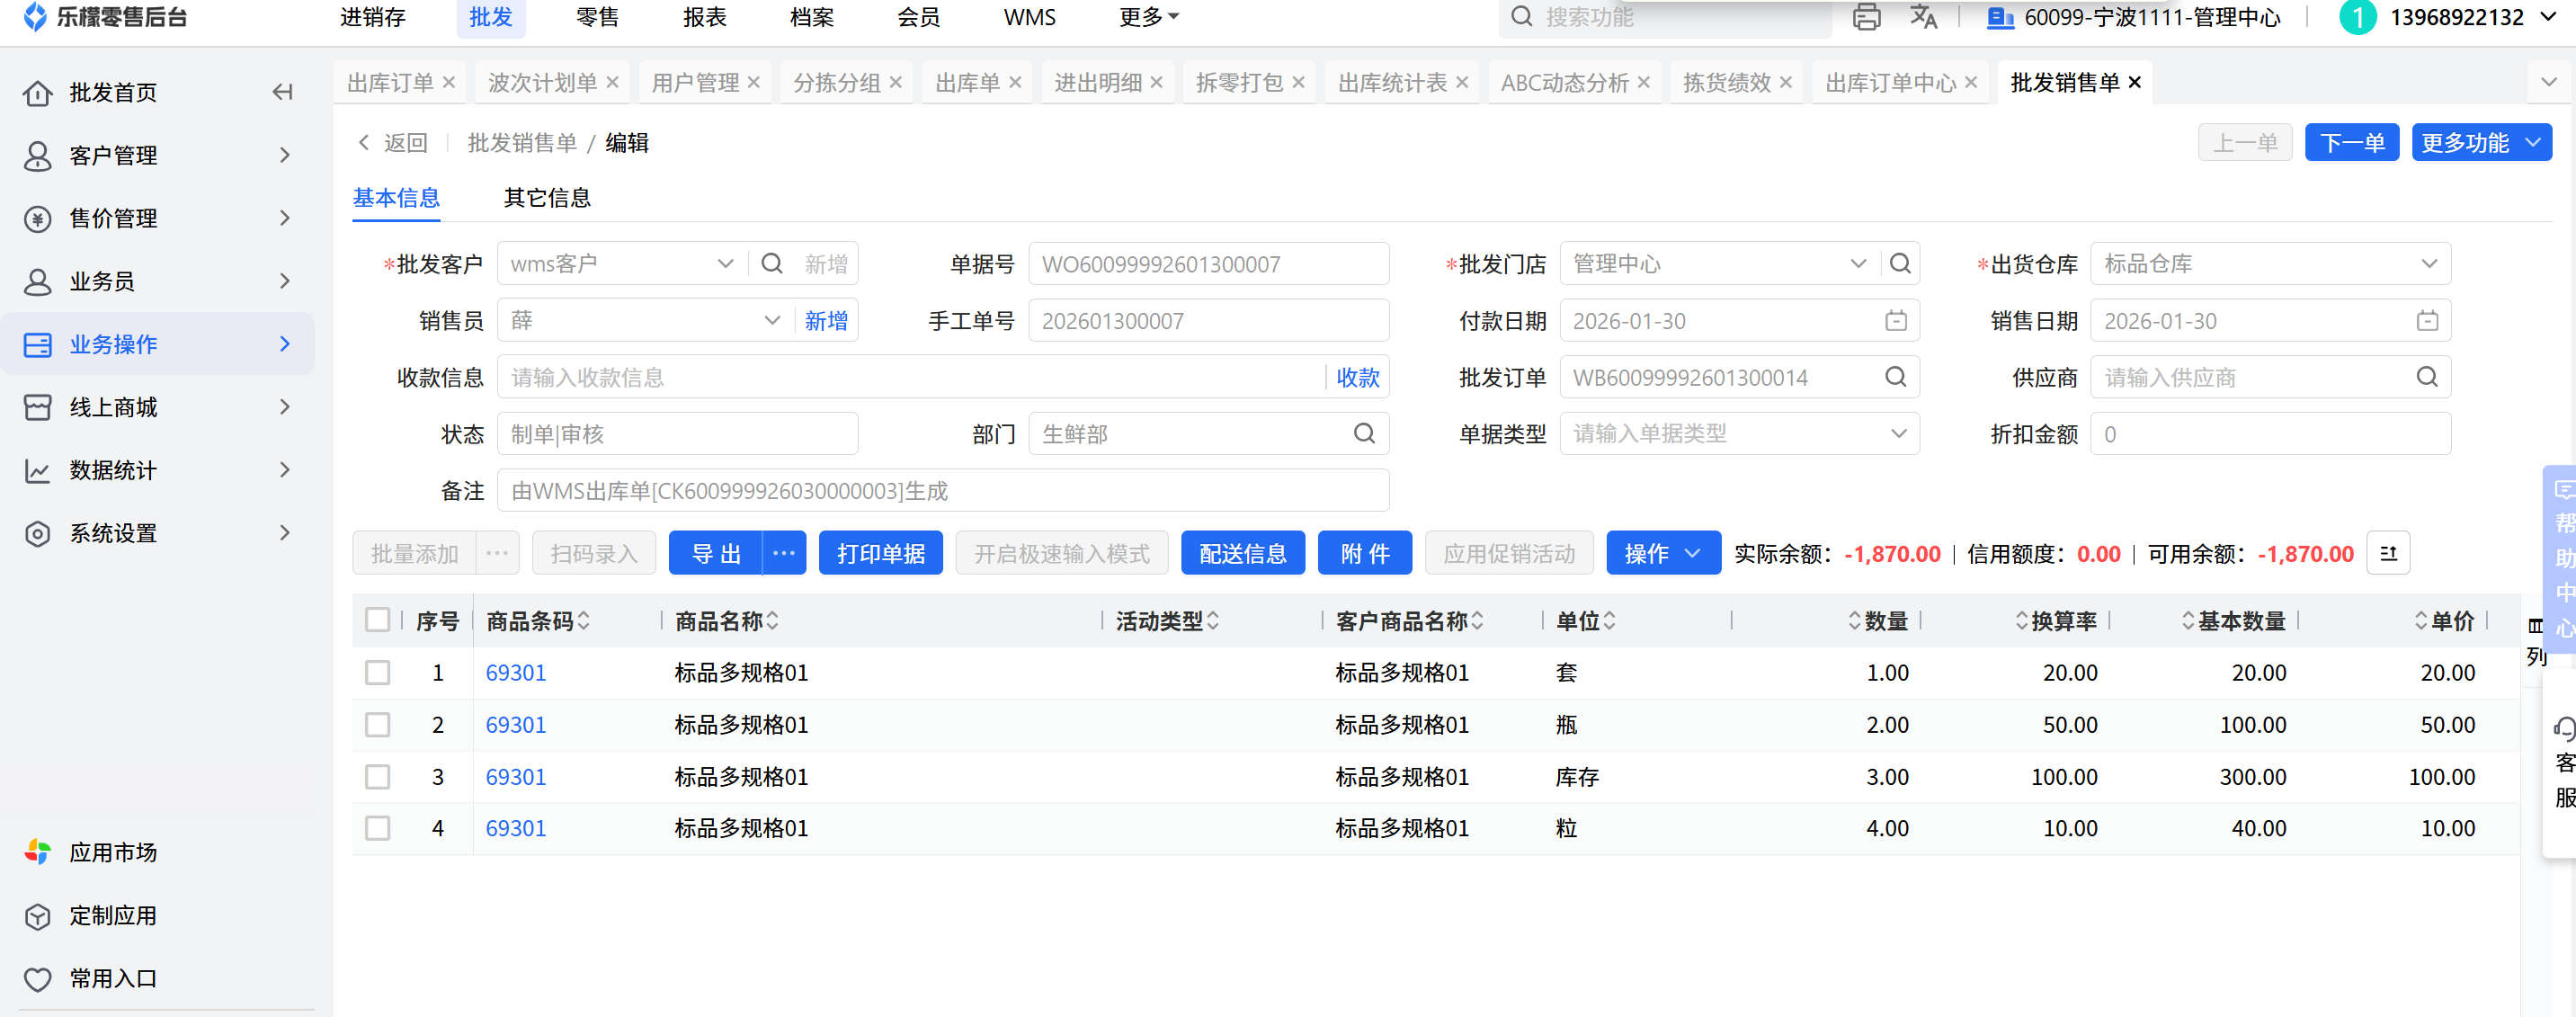This screenshot has width=2576, height=1017.
Task: Click search icon in 批发订单 field
Action: 1895,377
